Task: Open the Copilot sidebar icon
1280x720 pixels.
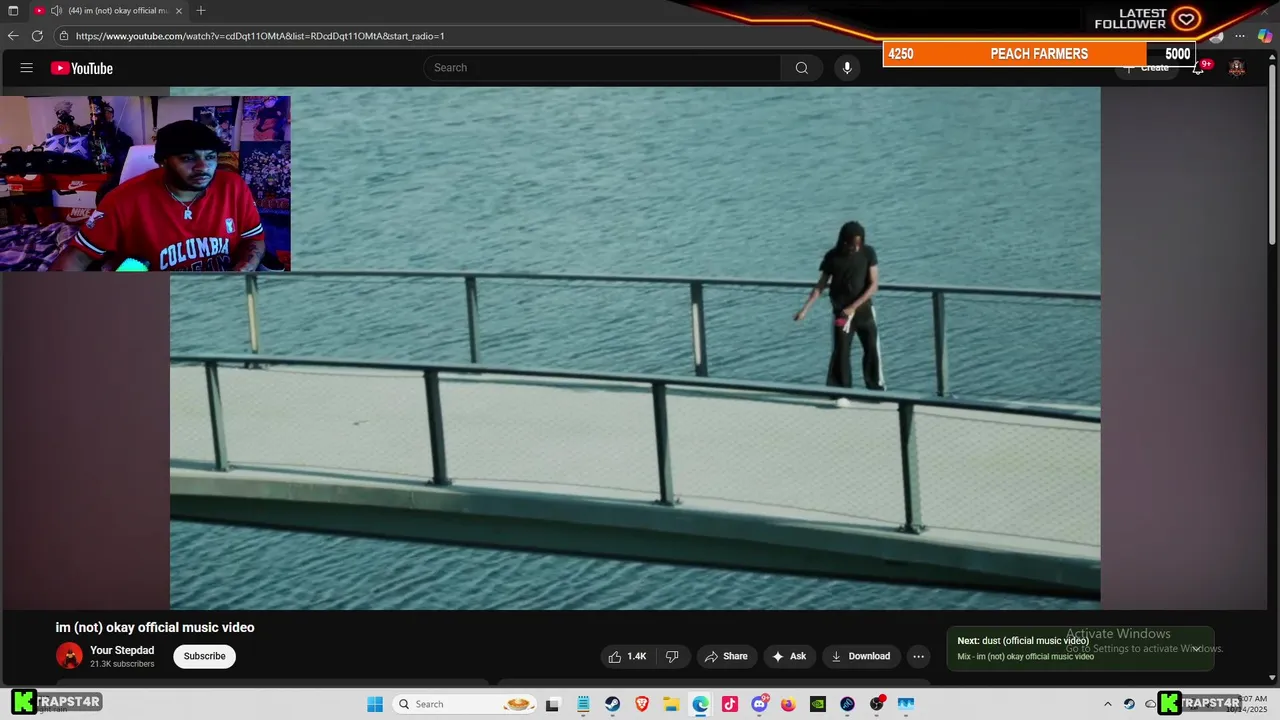Action: [1265, 36]
